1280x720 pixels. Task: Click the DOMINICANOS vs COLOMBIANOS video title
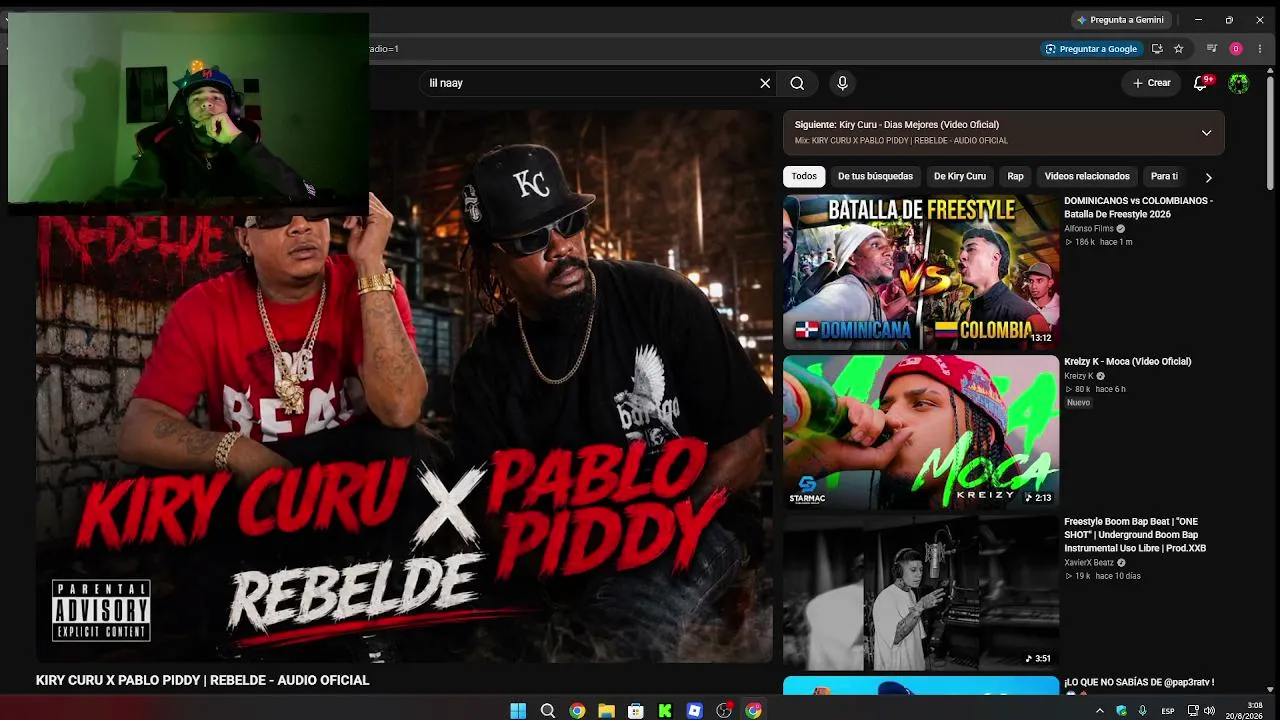(x=1138, y=207)
